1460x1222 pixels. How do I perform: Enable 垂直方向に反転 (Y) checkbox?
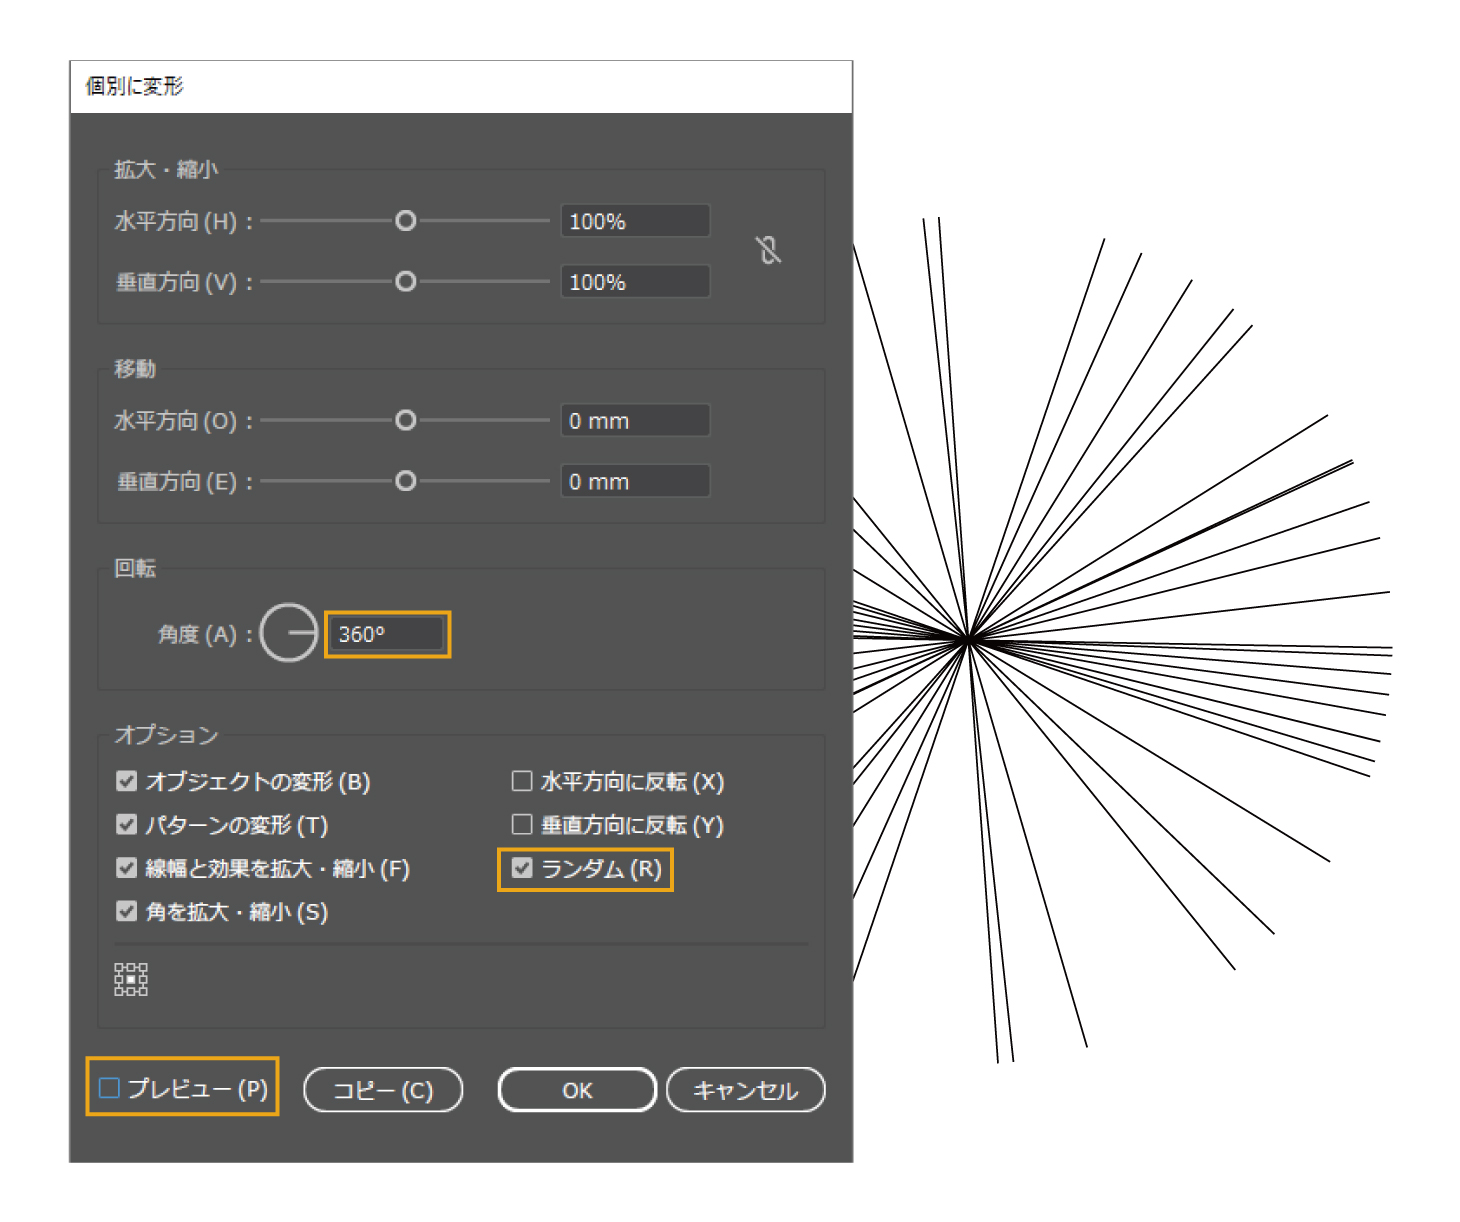click(x=522, y=824)
